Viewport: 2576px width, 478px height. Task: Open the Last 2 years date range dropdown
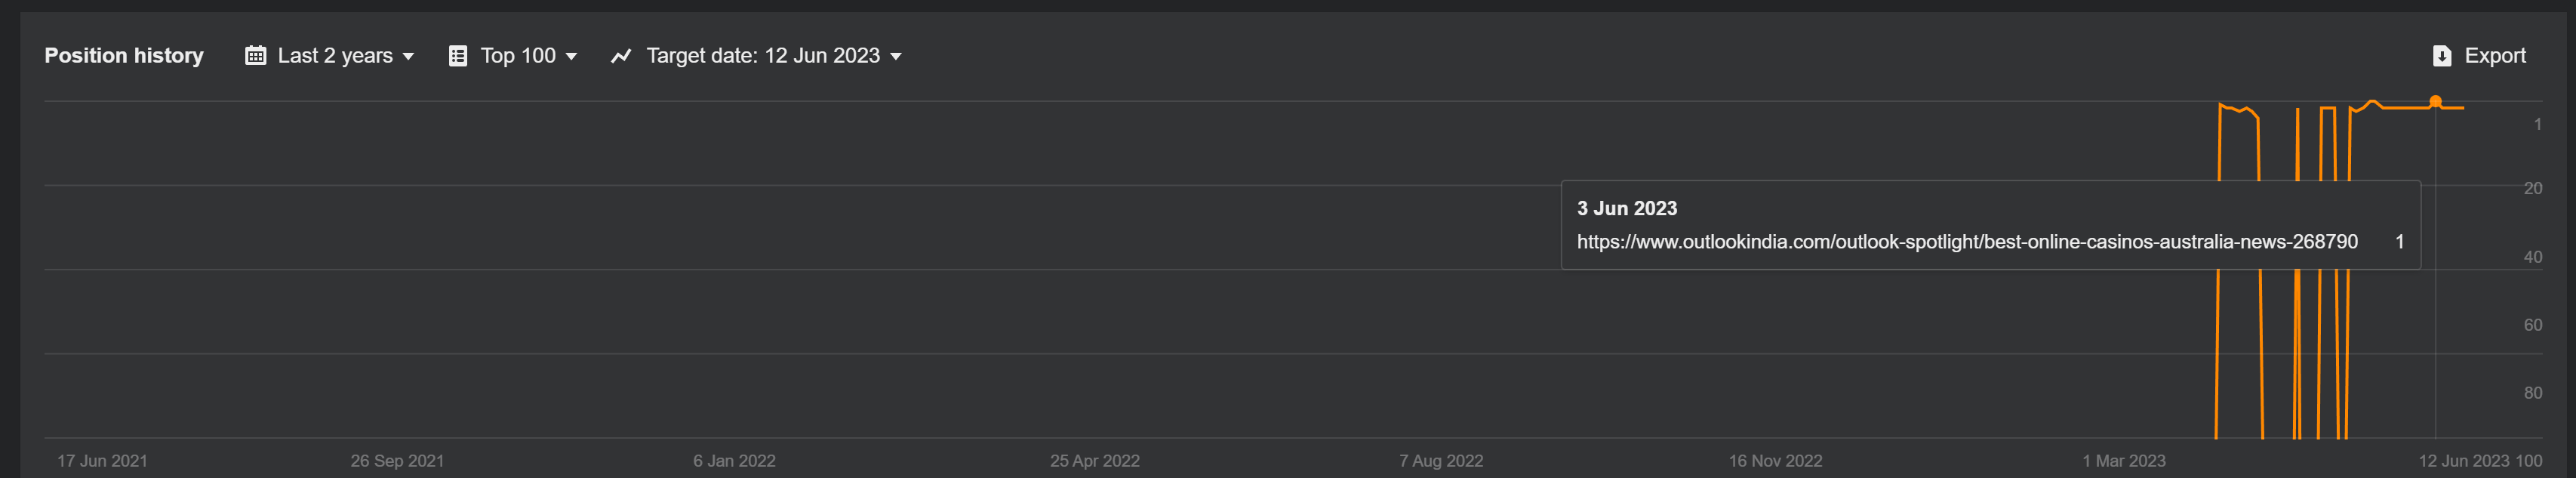point(335,56)
